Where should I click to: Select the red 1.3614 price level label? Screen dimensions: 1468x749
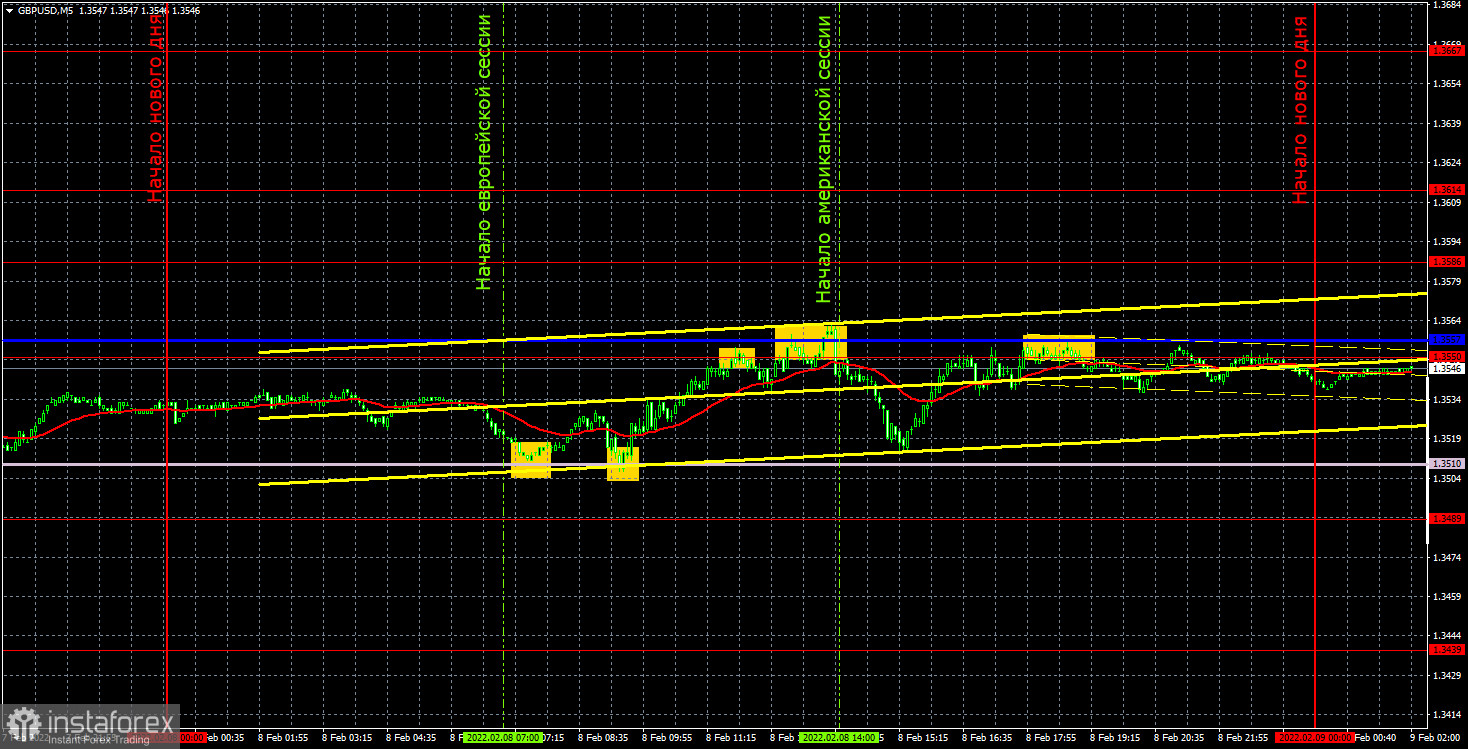[x=1447, y=189]
